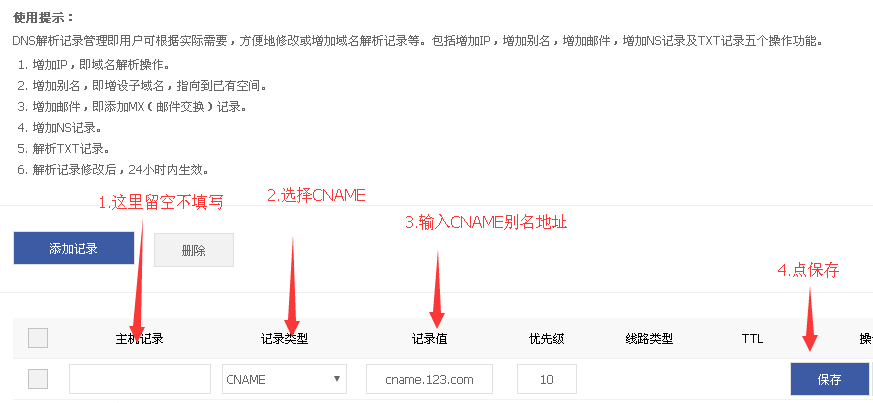Click the 线路类型 column header
Image resolution: width=873 pixels, height=403 pixels.
click(x=649, y=338)
